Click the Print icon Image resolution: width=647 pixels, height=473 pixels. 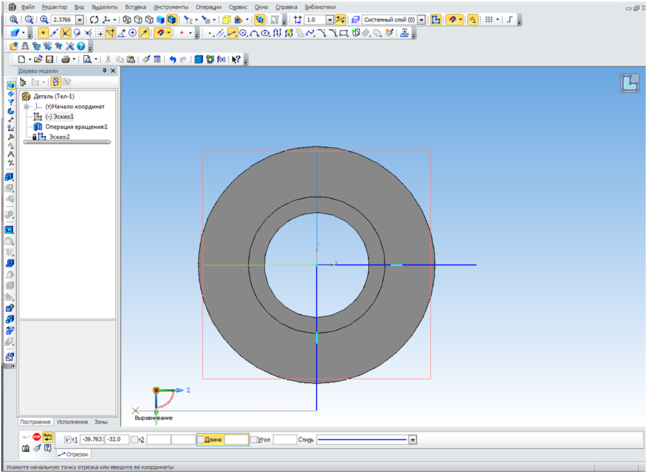66,59
